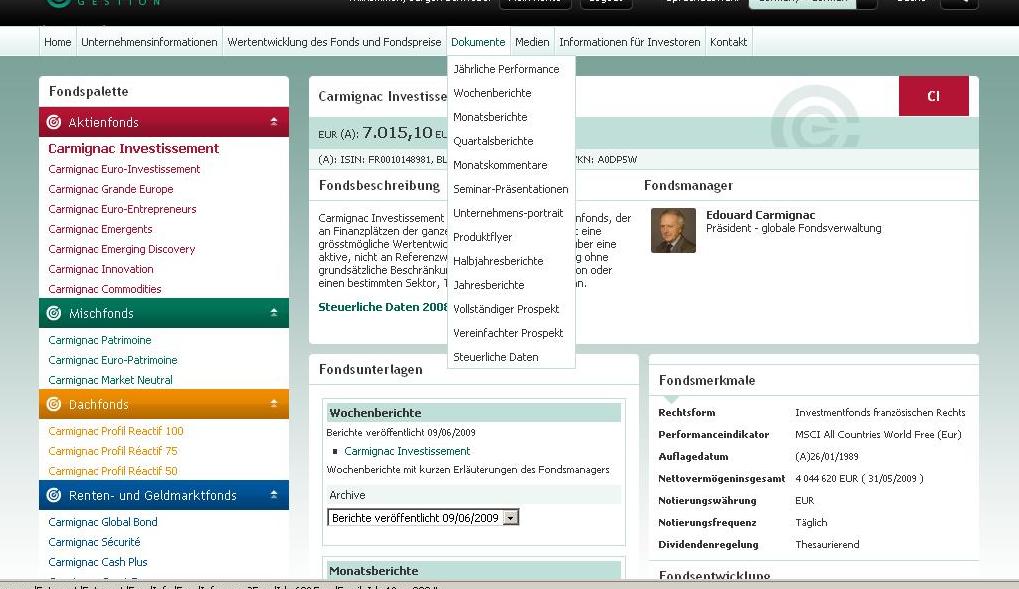Open Monatskommentare from the menu
The height and width of the screenshot is (589, 1019).
pos(500,165)
